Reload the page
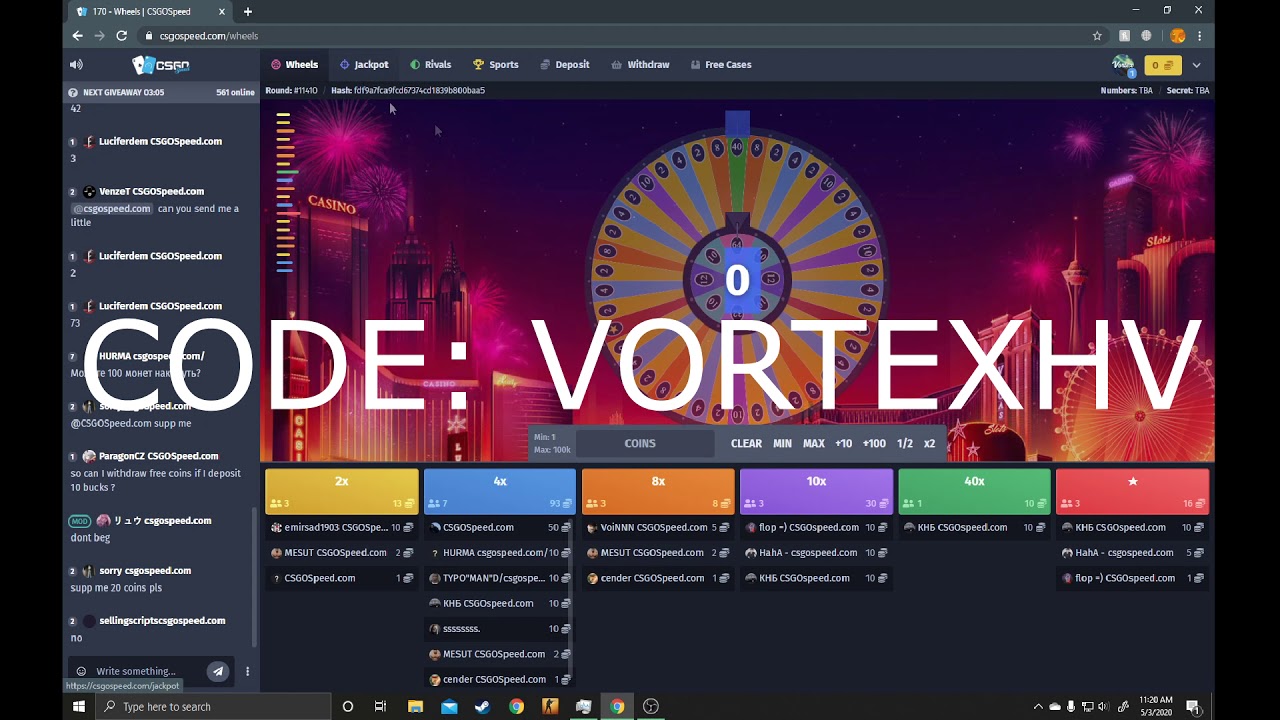Screen dimensions: 1280x720 tap(121, 35)
